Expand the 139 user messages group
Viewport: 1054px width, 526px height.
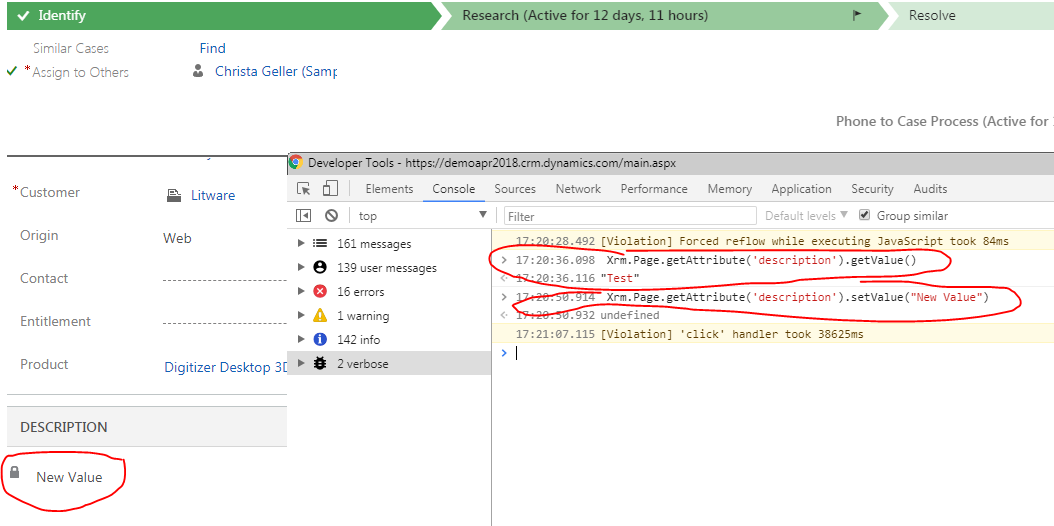click(x=301, y=267)
